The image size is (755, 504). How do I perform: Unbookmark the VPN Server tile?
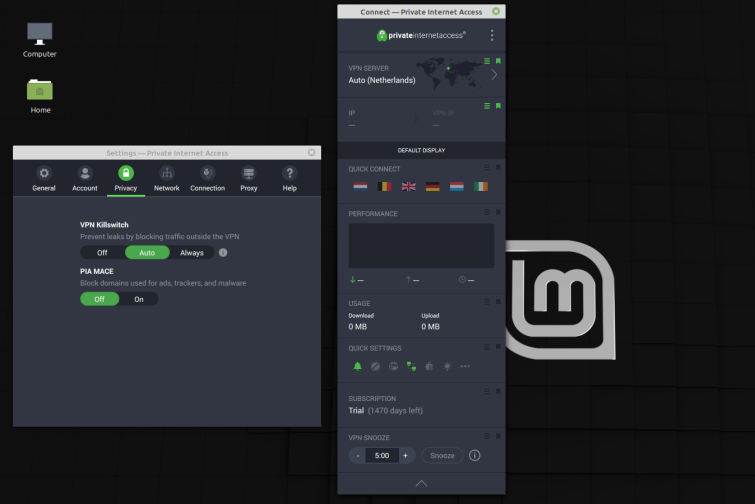[x=498, y=61]
